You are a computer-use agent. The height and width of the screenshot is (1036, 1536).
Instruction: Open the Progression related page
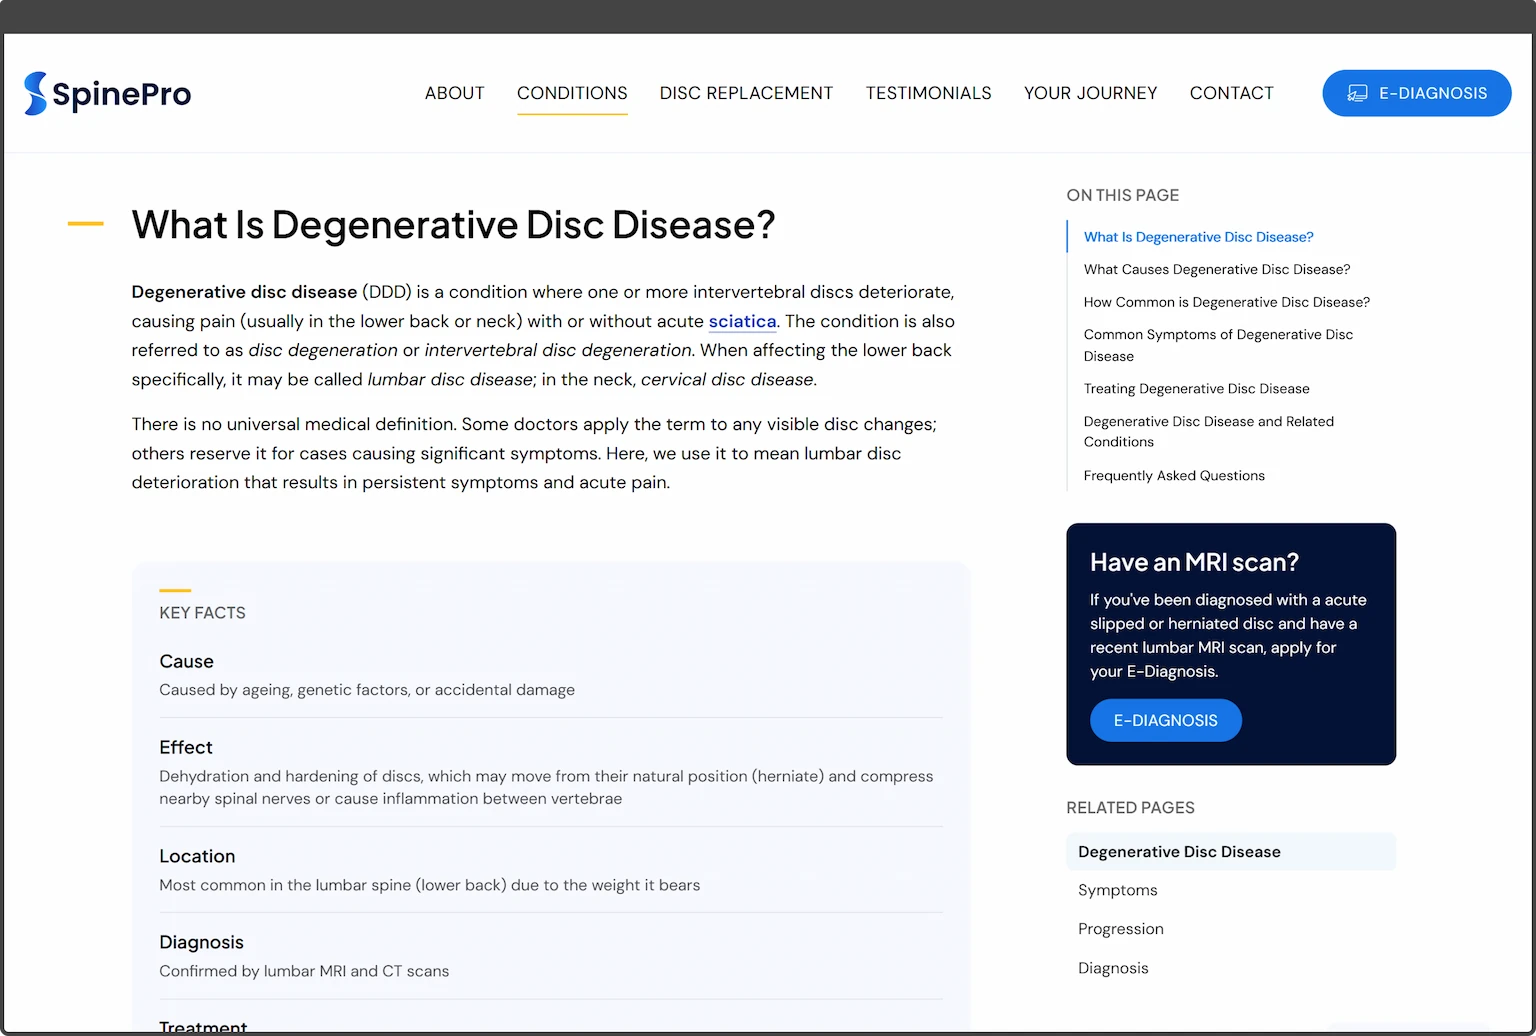(x=1120, y=929)
